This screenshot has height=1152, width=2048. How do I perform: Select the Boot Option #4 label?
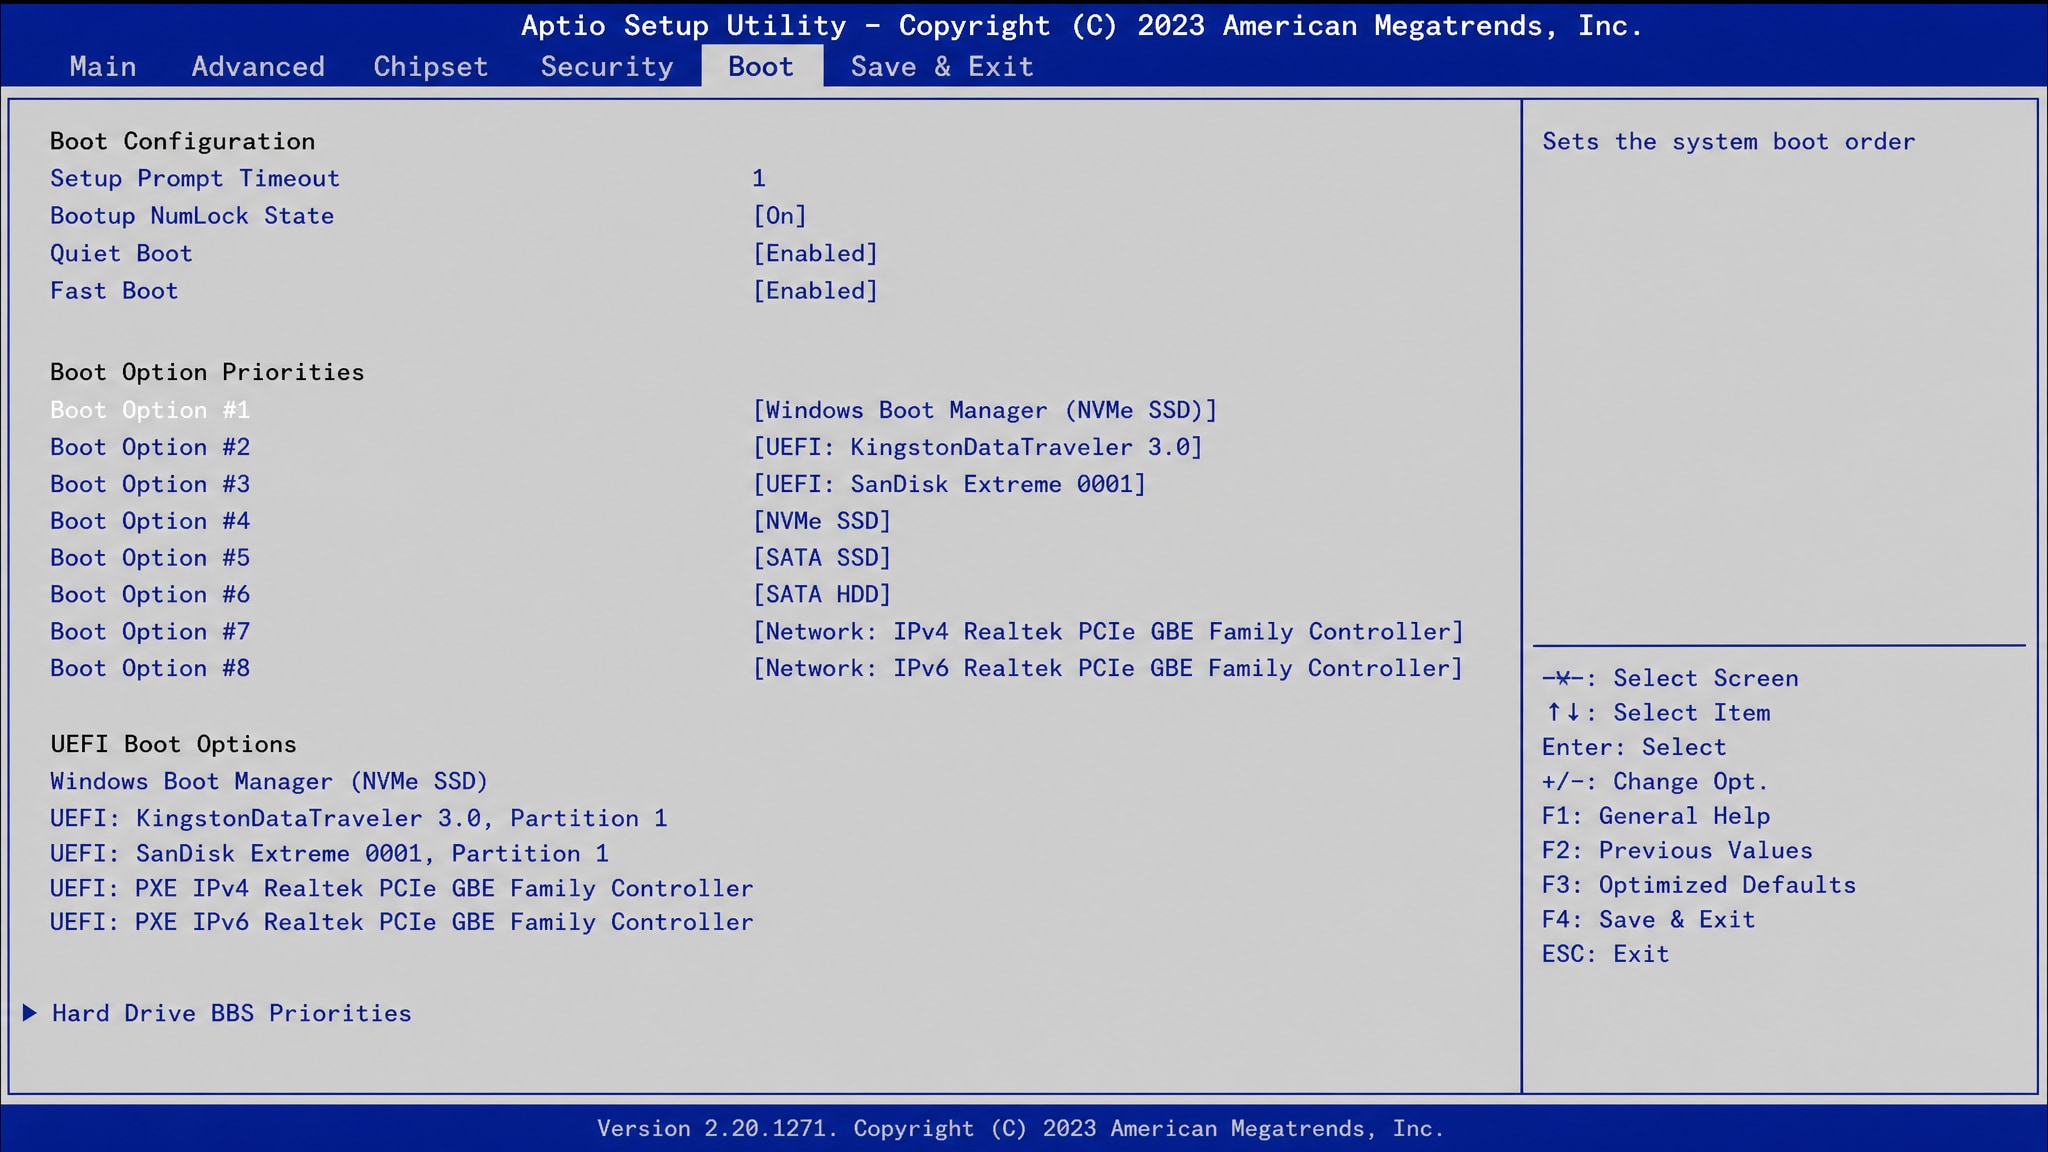coord(150,521)
